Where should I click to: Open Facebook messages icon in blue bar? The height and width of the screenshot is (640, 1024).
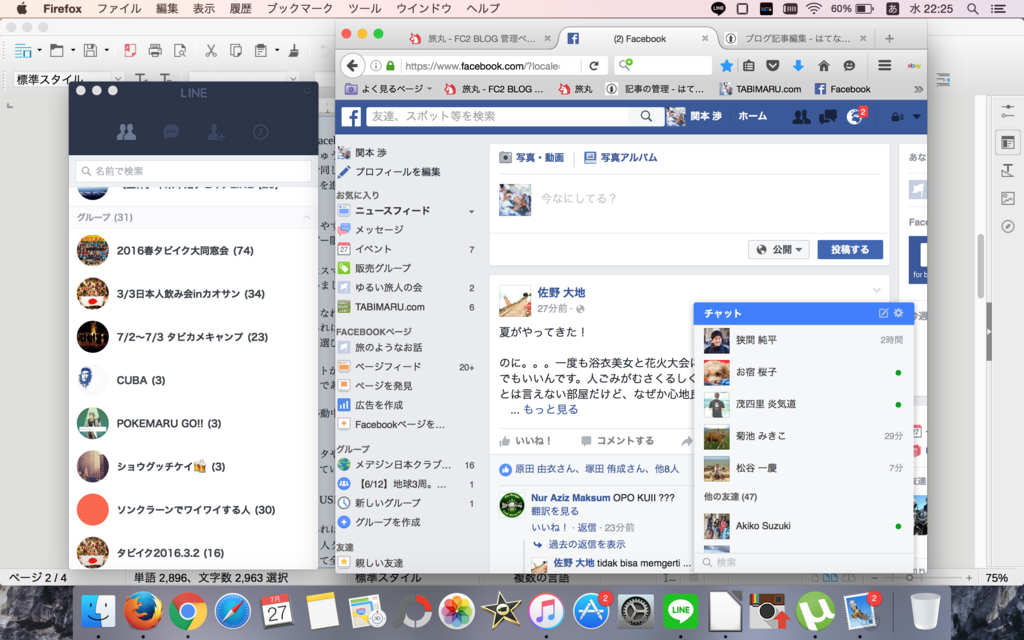[827, 117]
